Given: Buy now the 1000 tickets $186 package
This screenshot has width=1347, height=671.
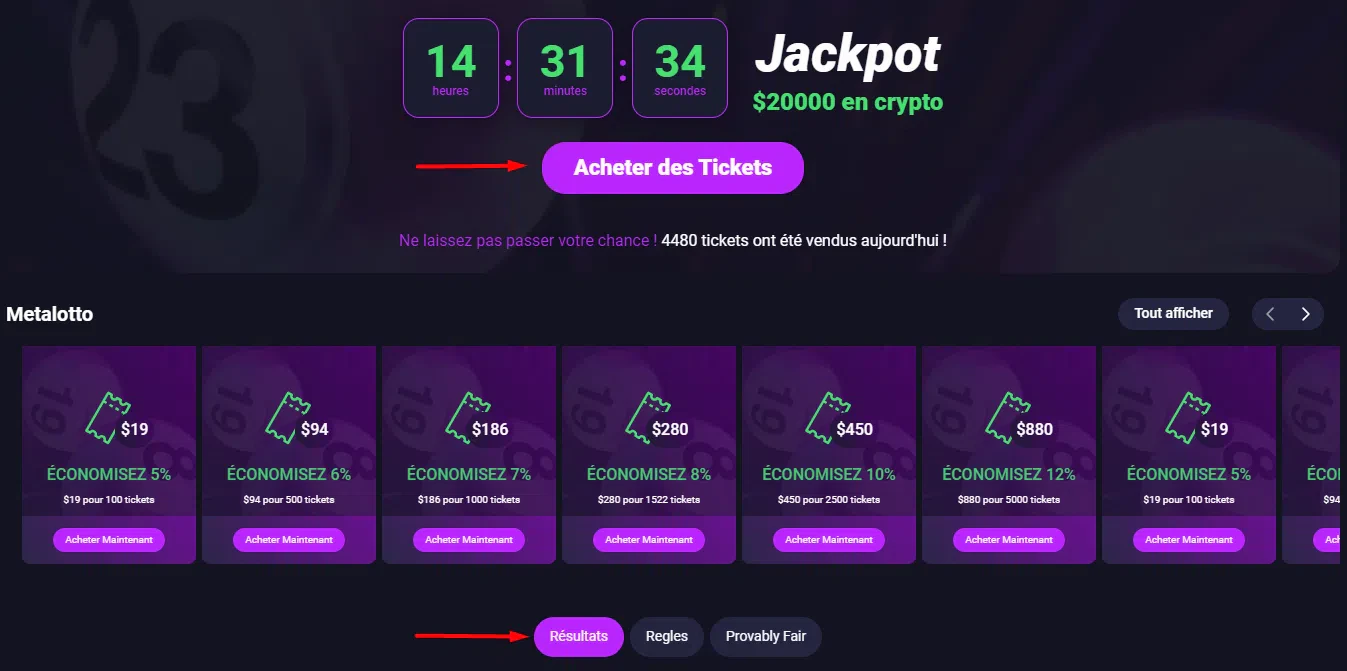Looking at the screenshot, I should click(x=469, y=540).
